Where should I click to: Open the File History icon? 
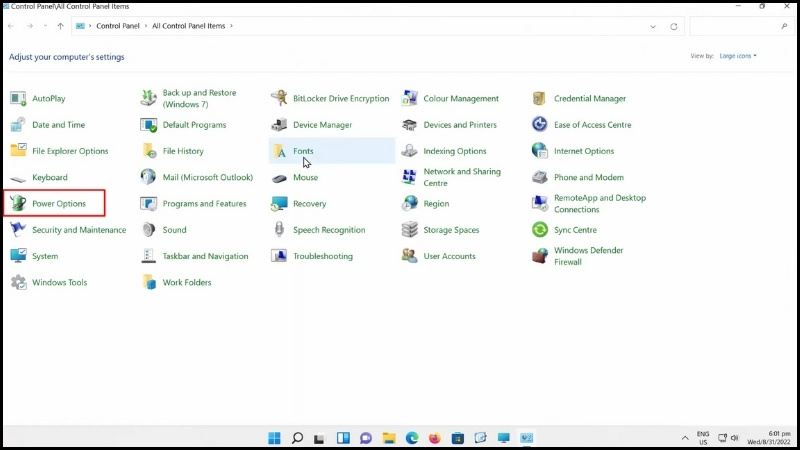point(148,151)
